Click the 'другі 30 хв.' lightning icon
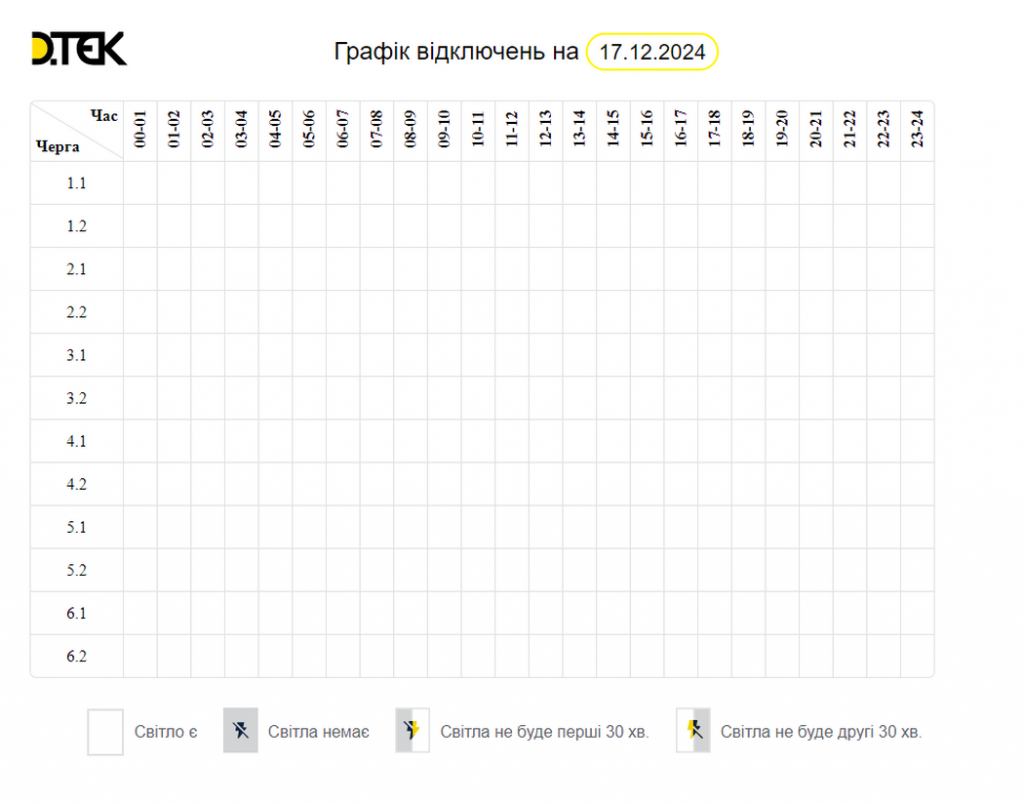Screen dimensions: 1024x804 pos(693,730)
